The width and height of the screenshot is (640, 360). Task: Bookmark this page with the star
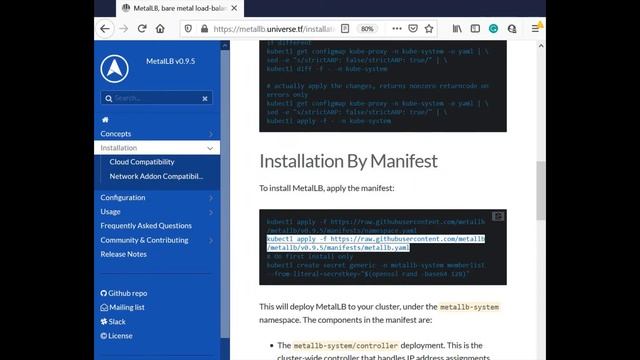(429, 29)
